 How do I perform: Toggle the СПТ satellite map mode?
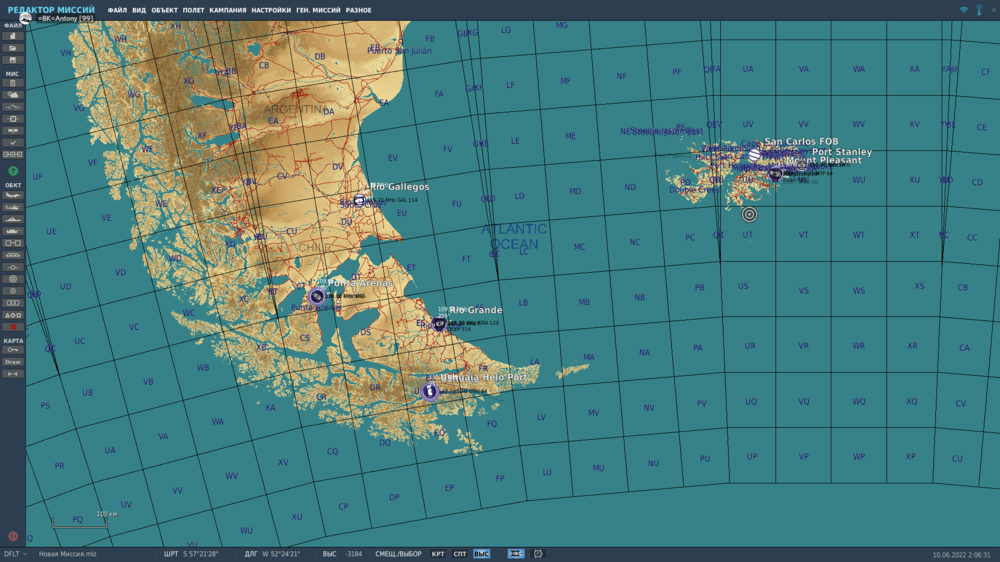pos(460,554)
